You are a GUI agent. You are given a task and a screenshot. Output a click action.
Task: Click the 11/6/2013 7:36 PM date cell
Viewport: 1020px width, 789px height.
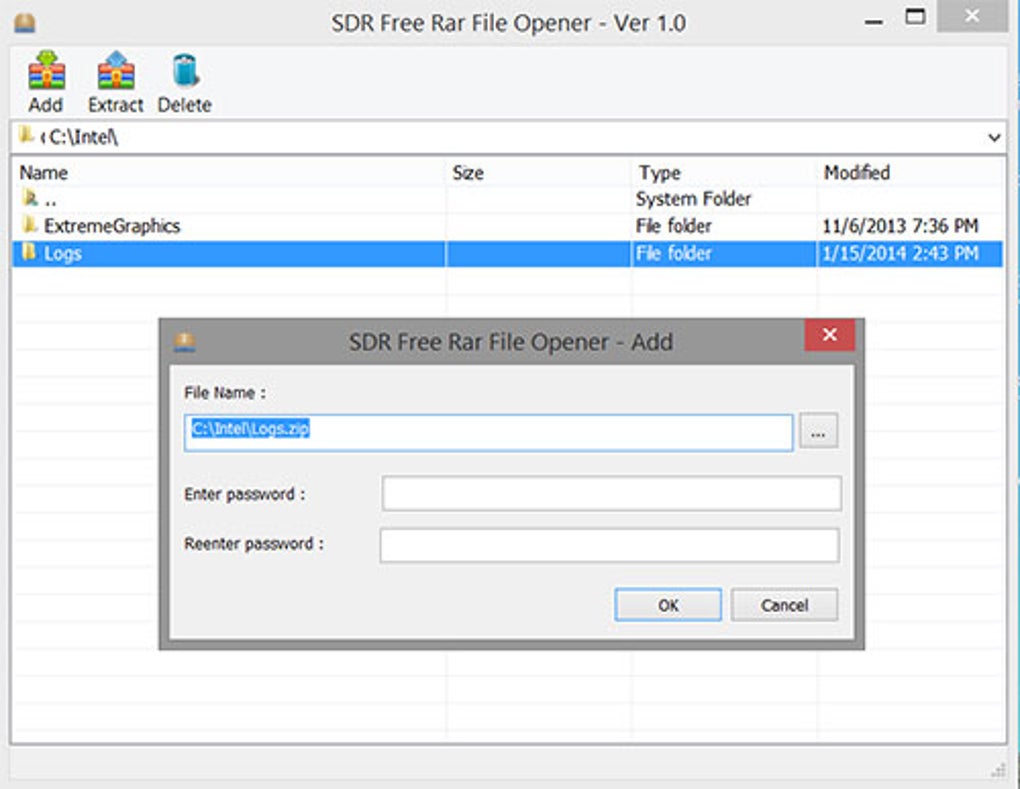click(900, 226)
